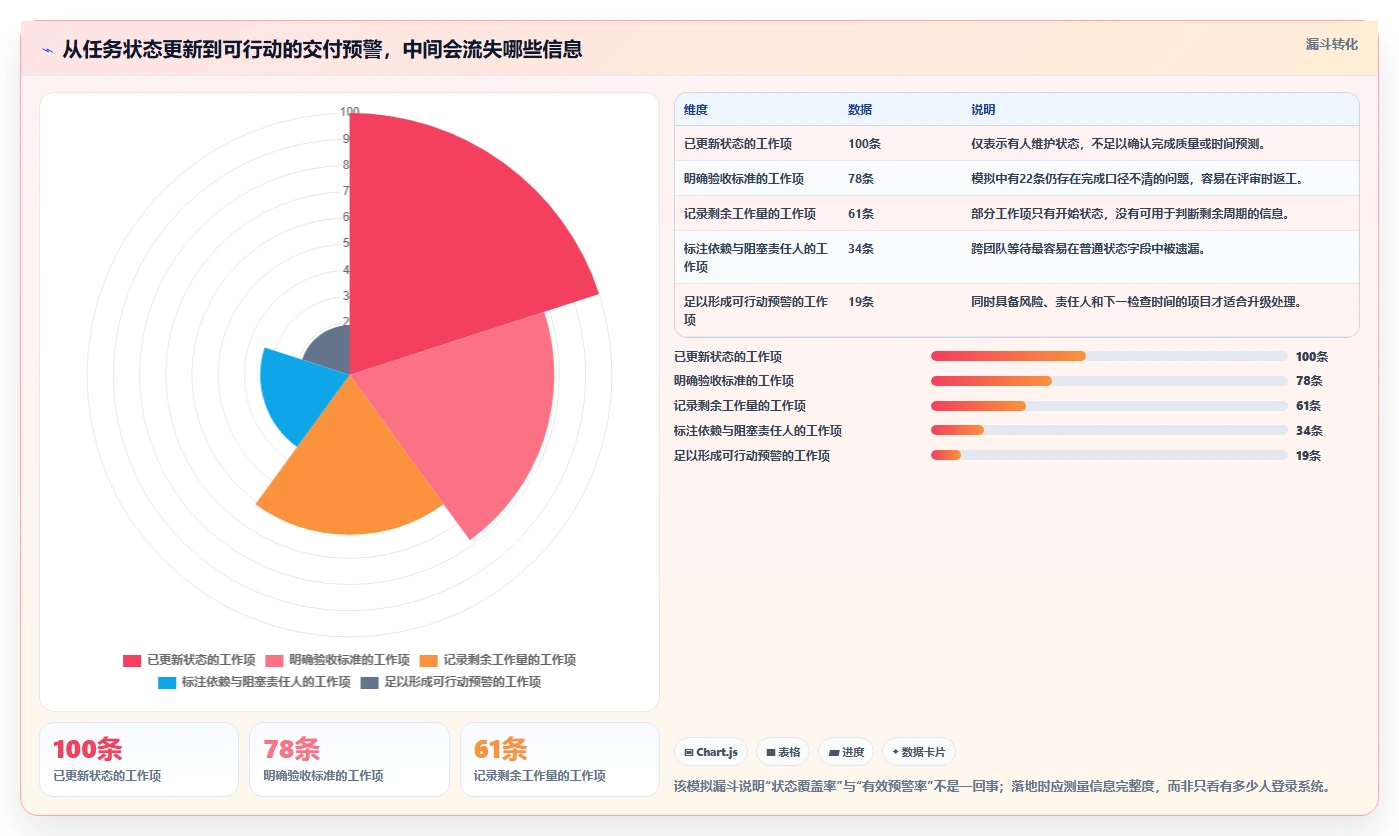Toggle legend item 标注依赖与阻塞责任人的工作项

tap(254, 682)
